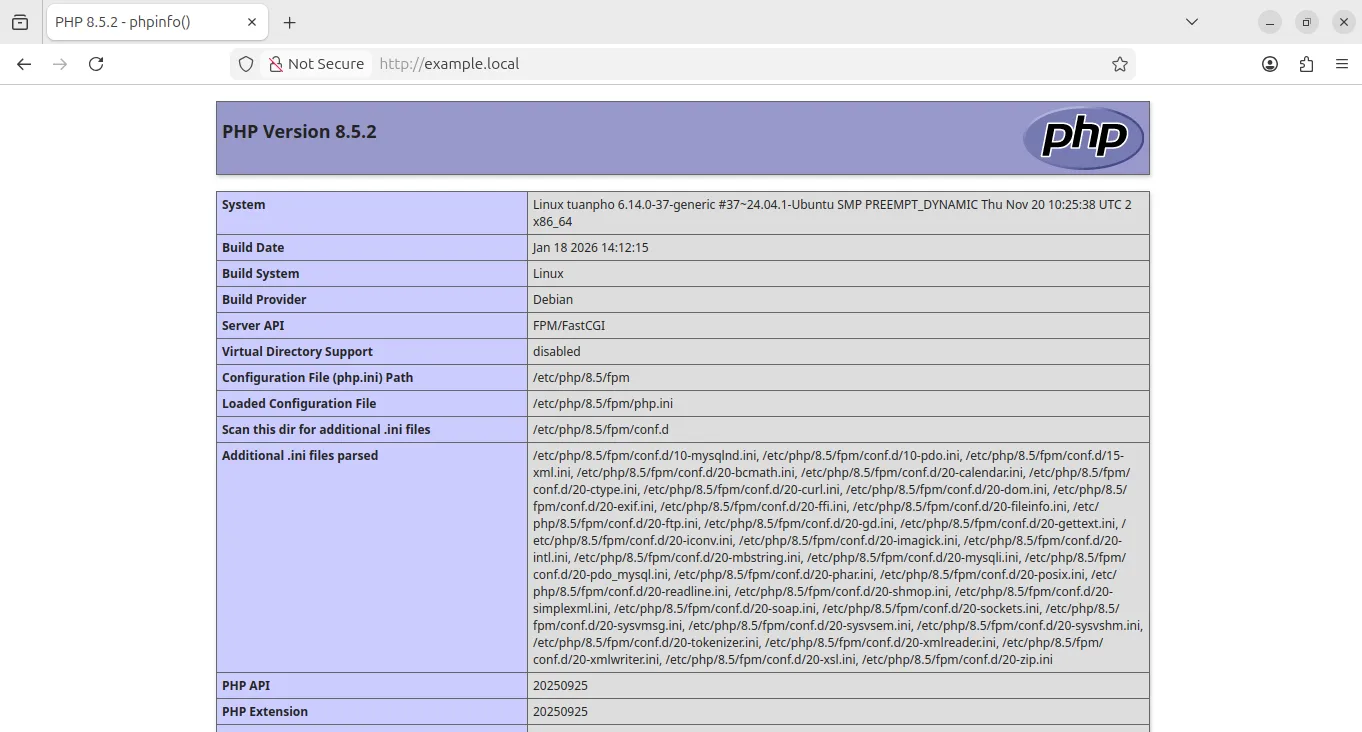Open the Firefox hamburger application menu
Viewport: 1362px width, 732px height.
[x=1342, y=63]
